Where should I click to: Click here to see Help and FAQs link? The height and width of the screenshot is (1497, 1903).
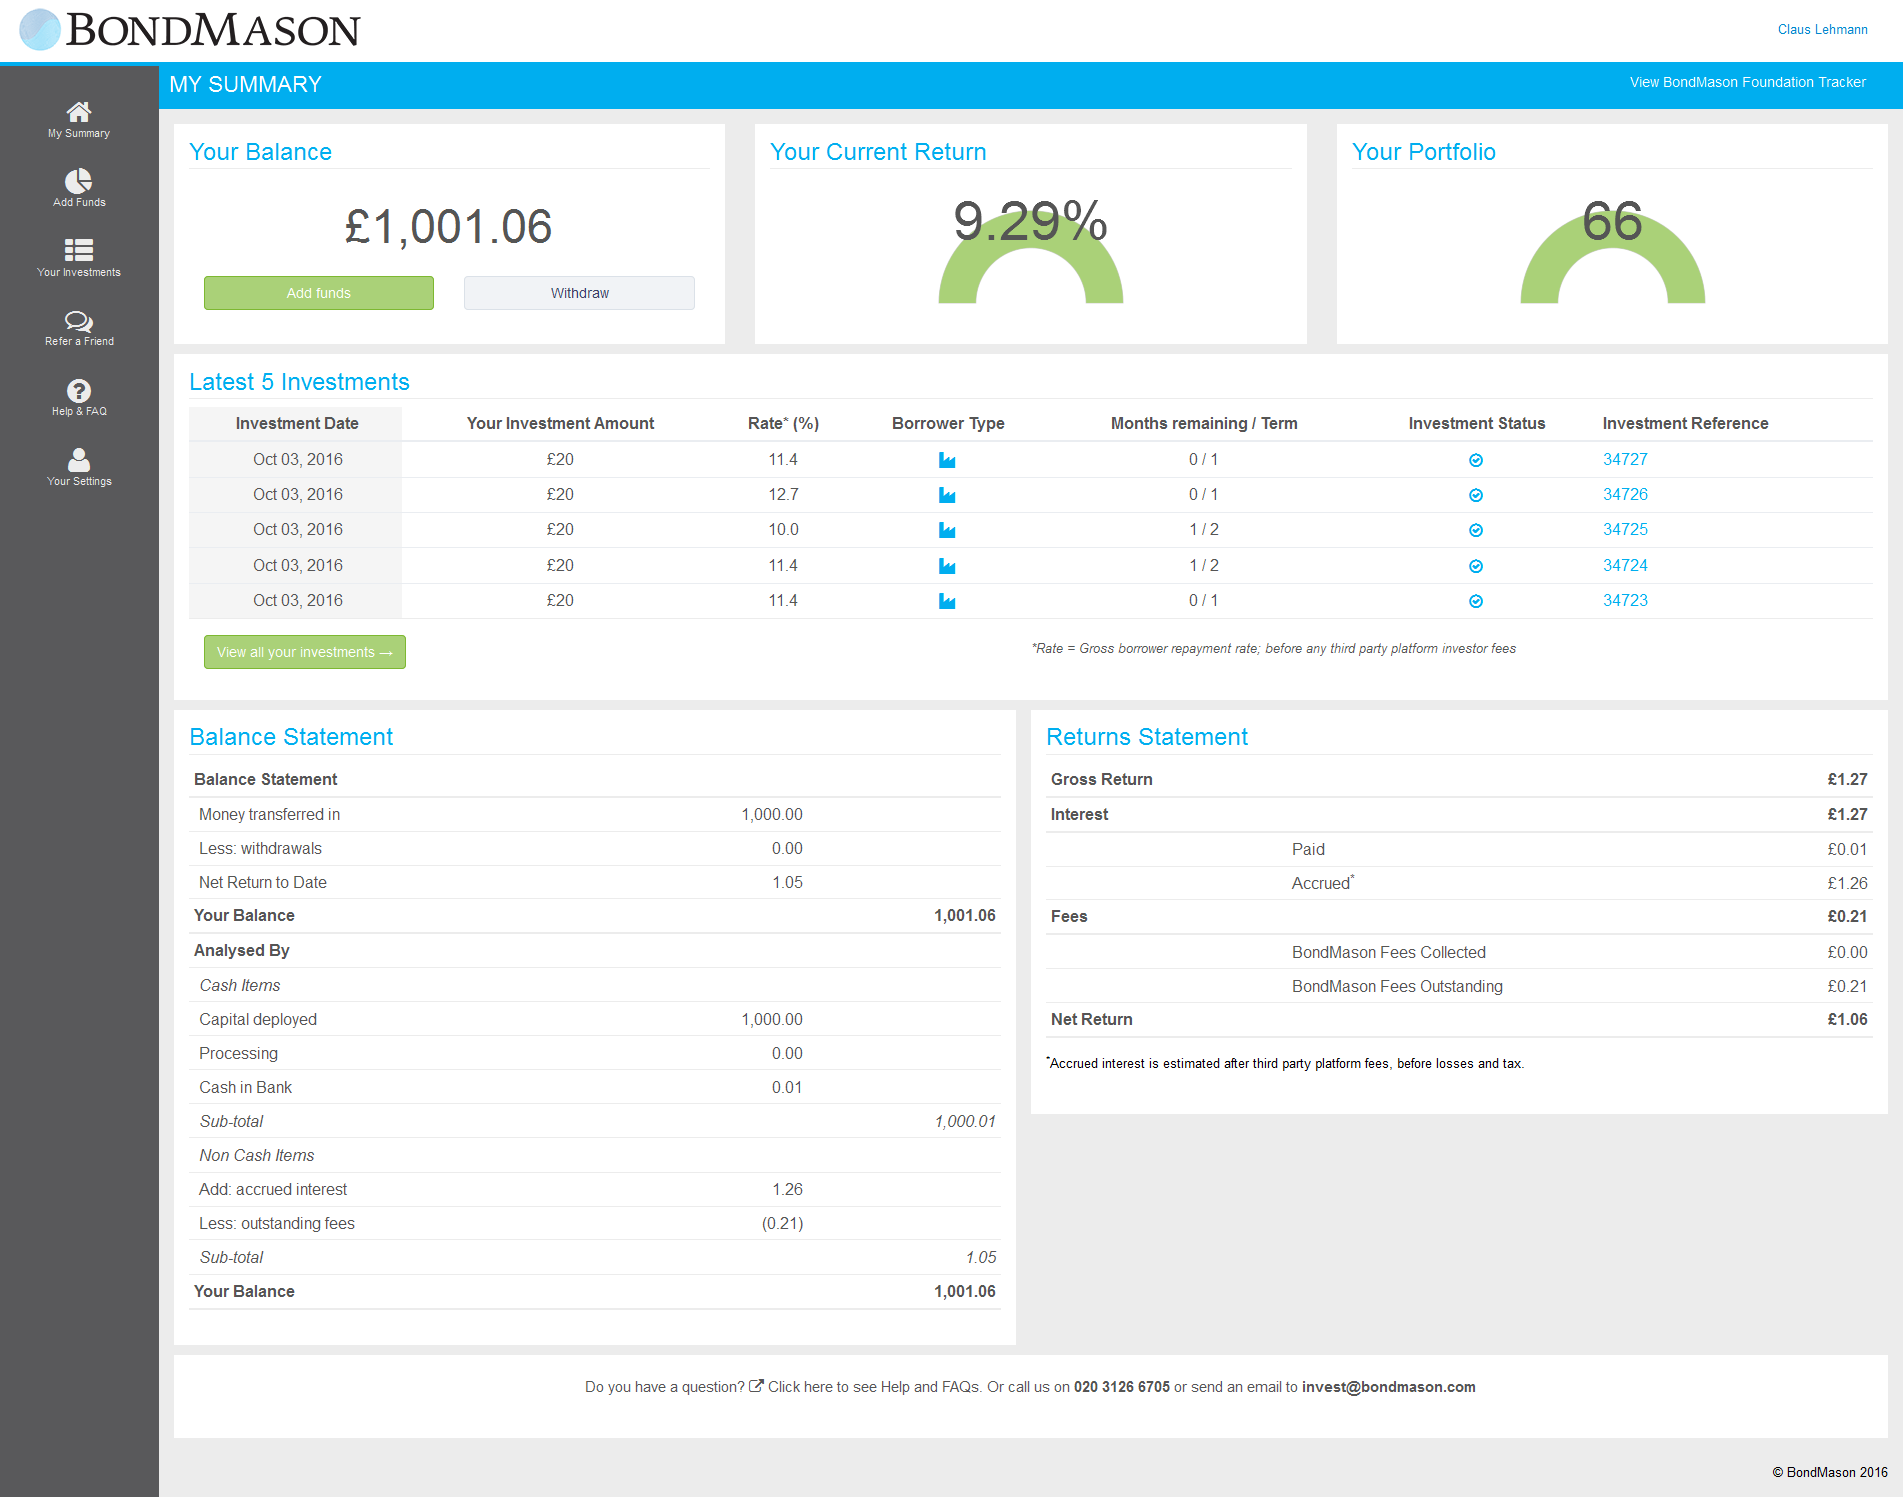[x=873, y=1387]
